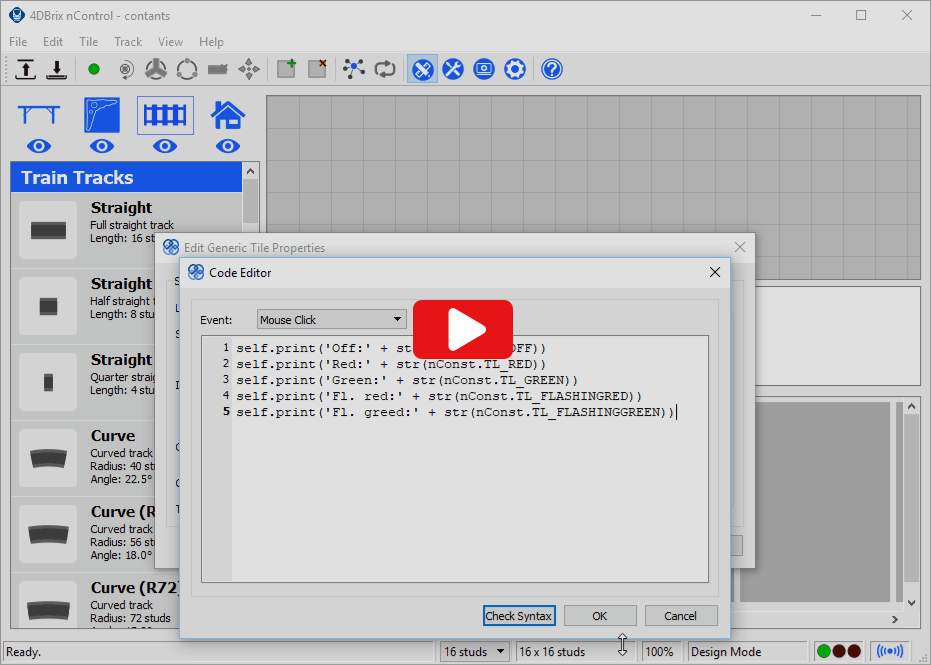Open the Tile menu
931x665 pixels.
[88, 42]
